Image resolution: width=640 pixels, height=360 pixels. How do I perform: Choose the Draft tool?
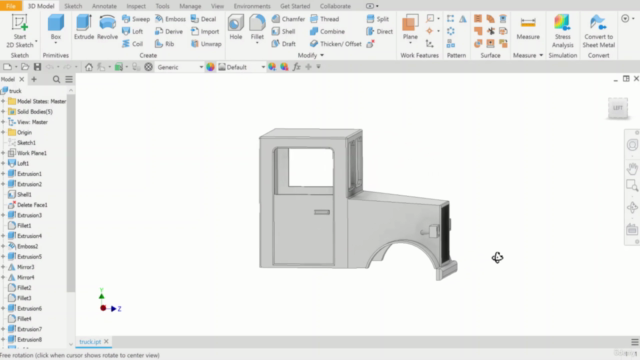click(x=283, y=44)
